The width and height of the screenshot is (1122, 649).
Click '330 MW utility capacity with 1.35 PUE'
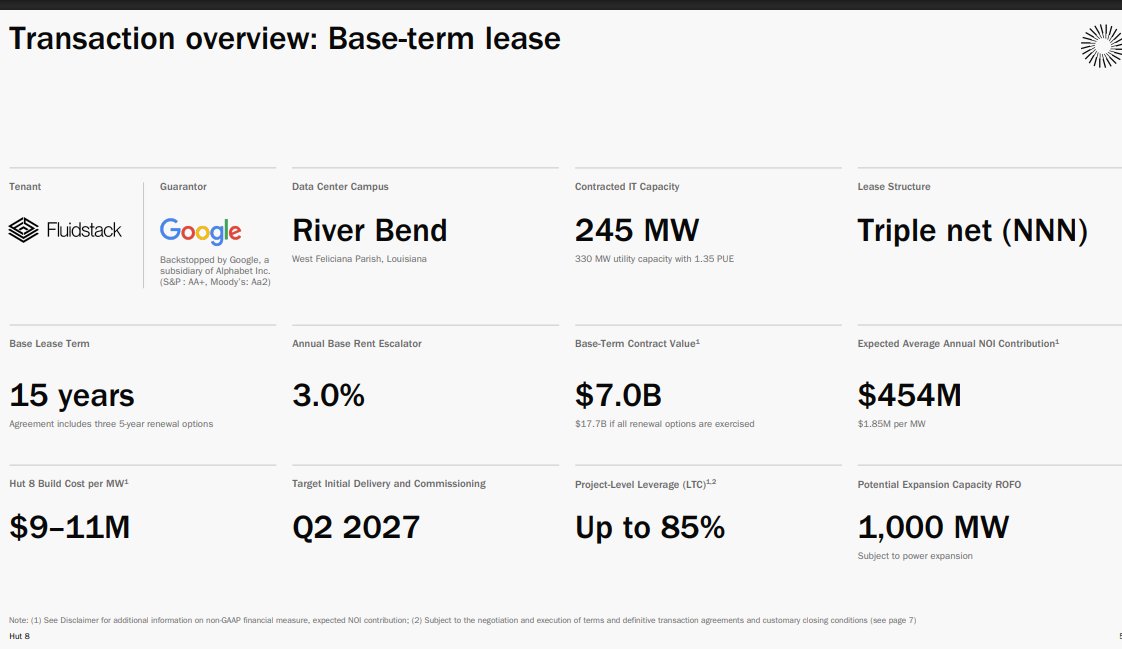pos(654,259)
